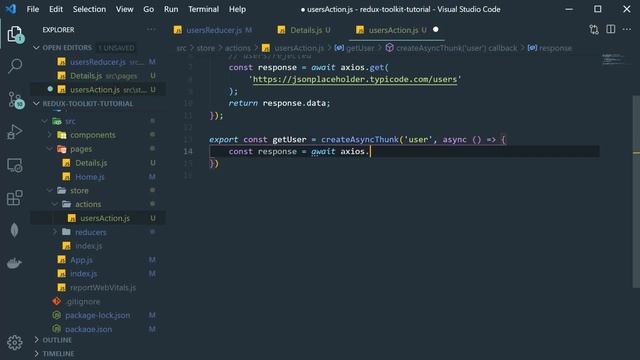
Task: Click store breadcrumb segment
Action: pos(205,48)
